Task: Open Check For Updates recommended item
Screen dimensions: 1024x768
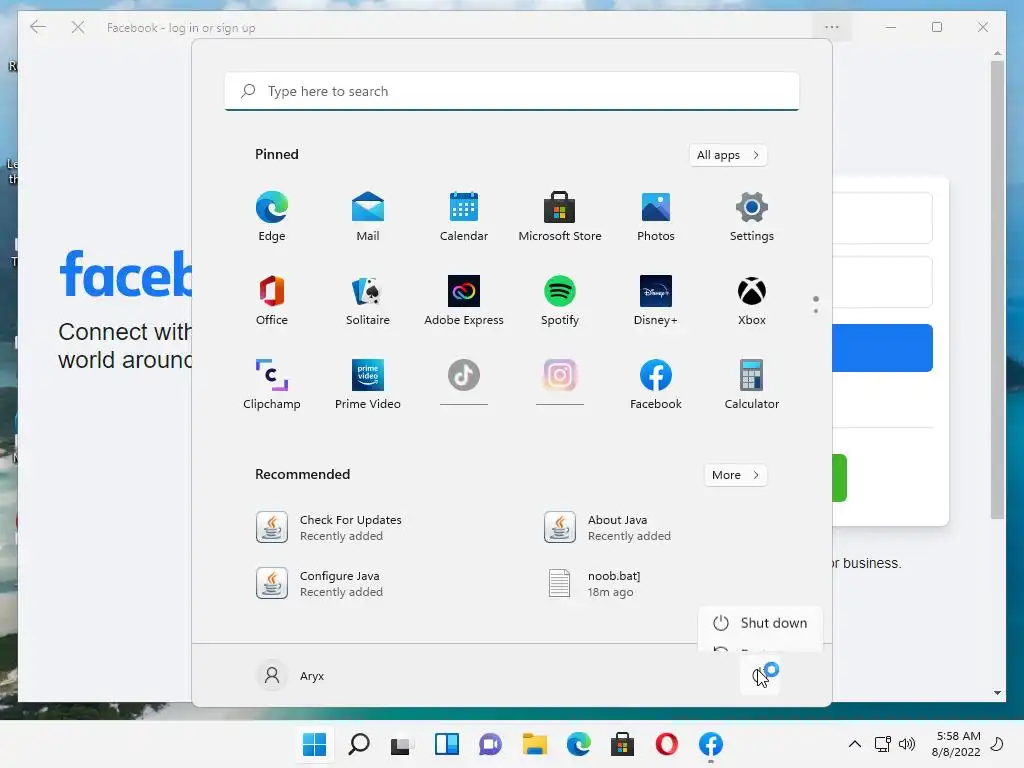Action: [328, 528]
